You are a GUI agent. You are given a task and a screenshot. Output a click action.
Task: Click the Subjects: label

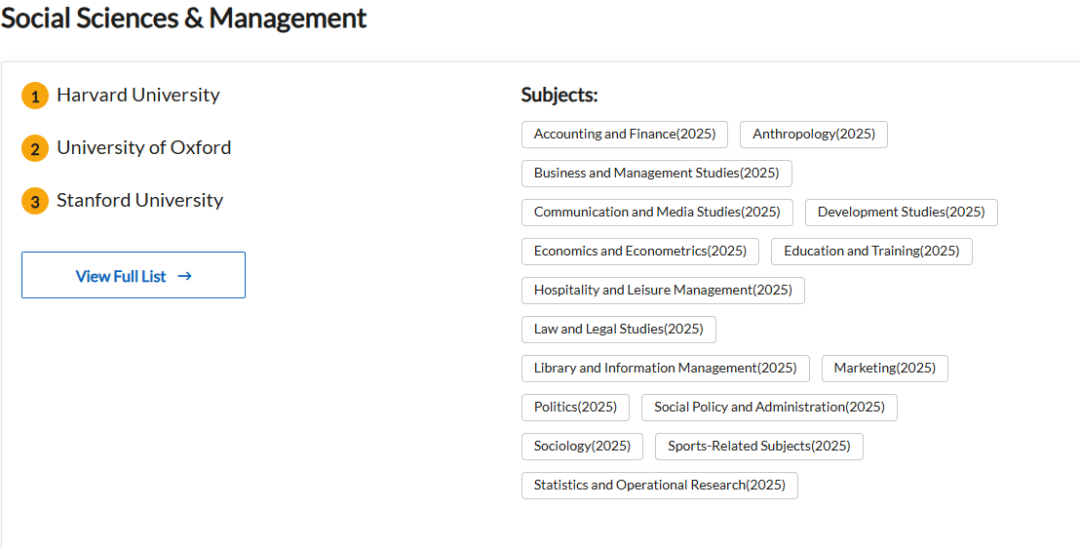559,95
